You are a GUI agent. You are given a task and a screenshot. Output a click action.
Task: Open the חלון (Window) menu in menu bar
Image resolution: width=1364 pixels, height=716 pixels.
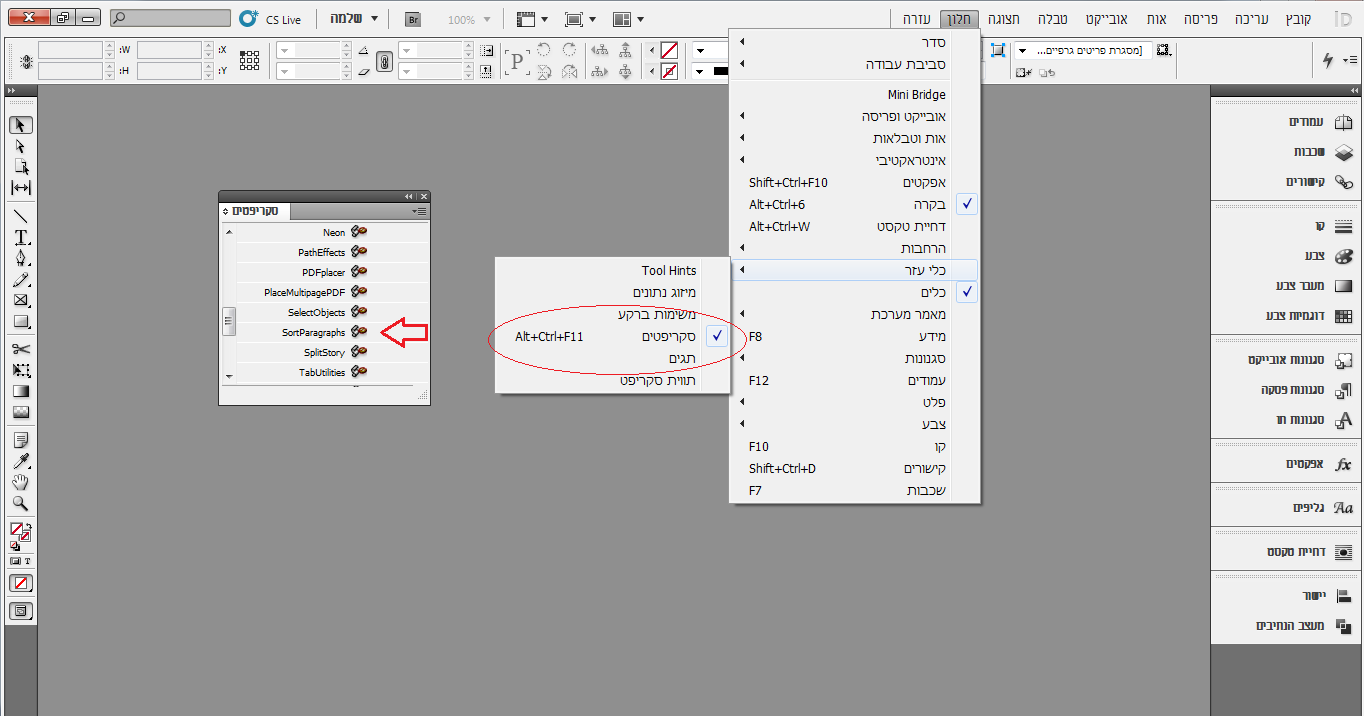(x=959, y=19)
